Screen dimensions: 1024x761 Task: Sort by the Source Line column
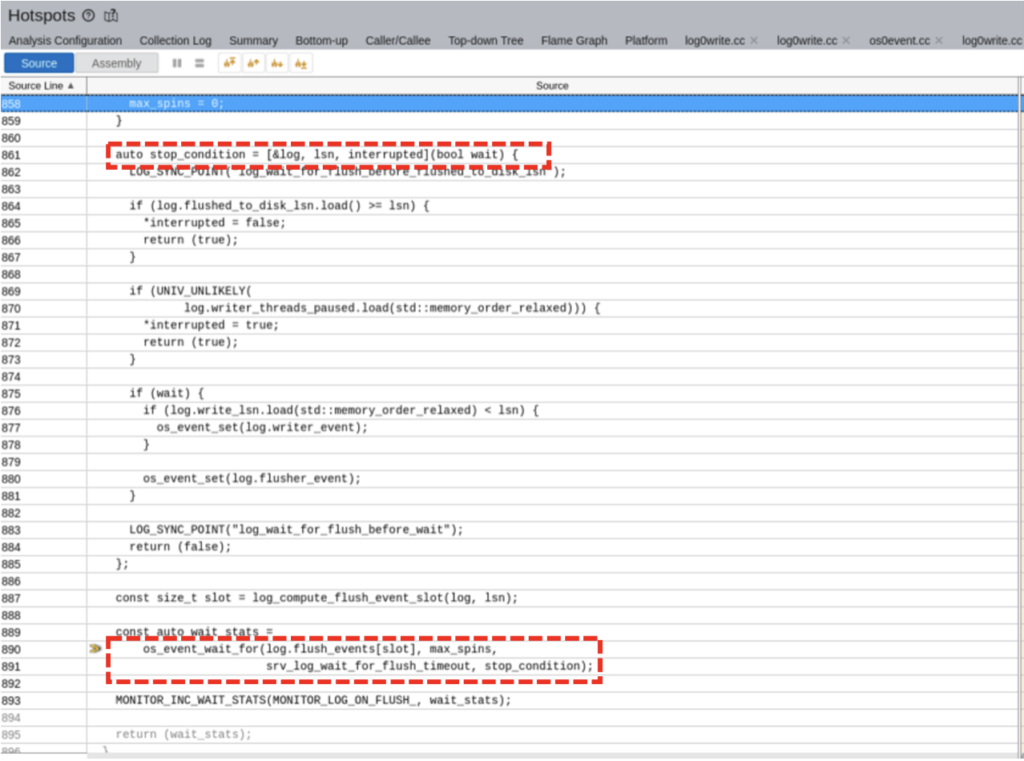click(x=38, y=85)
